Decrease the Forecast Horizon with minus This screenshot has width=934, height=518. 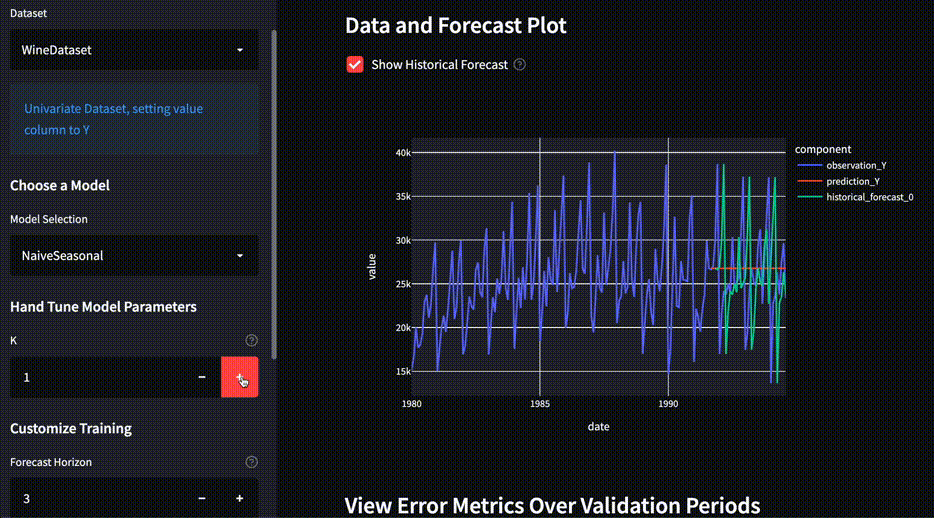pyautogui.click(x=202, y=498)
